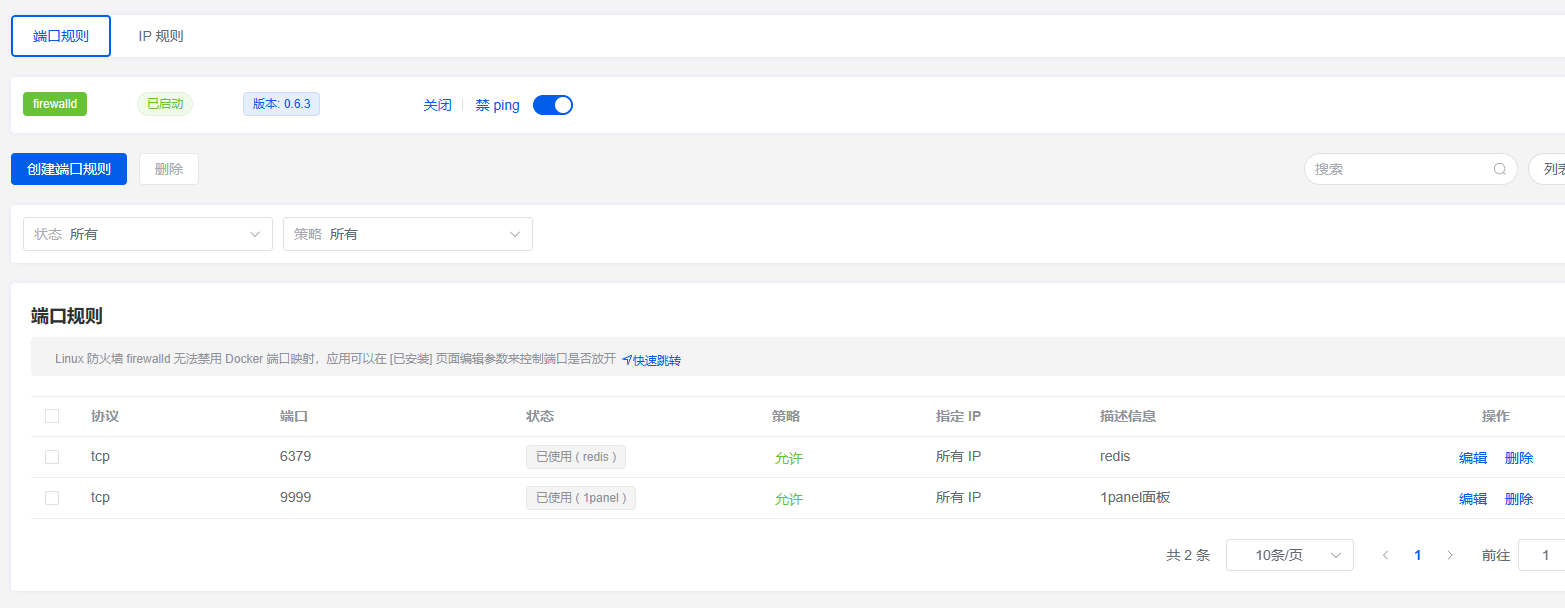Select all rows header checkbox
This screenshot has width=1565, height=608.
52,416
